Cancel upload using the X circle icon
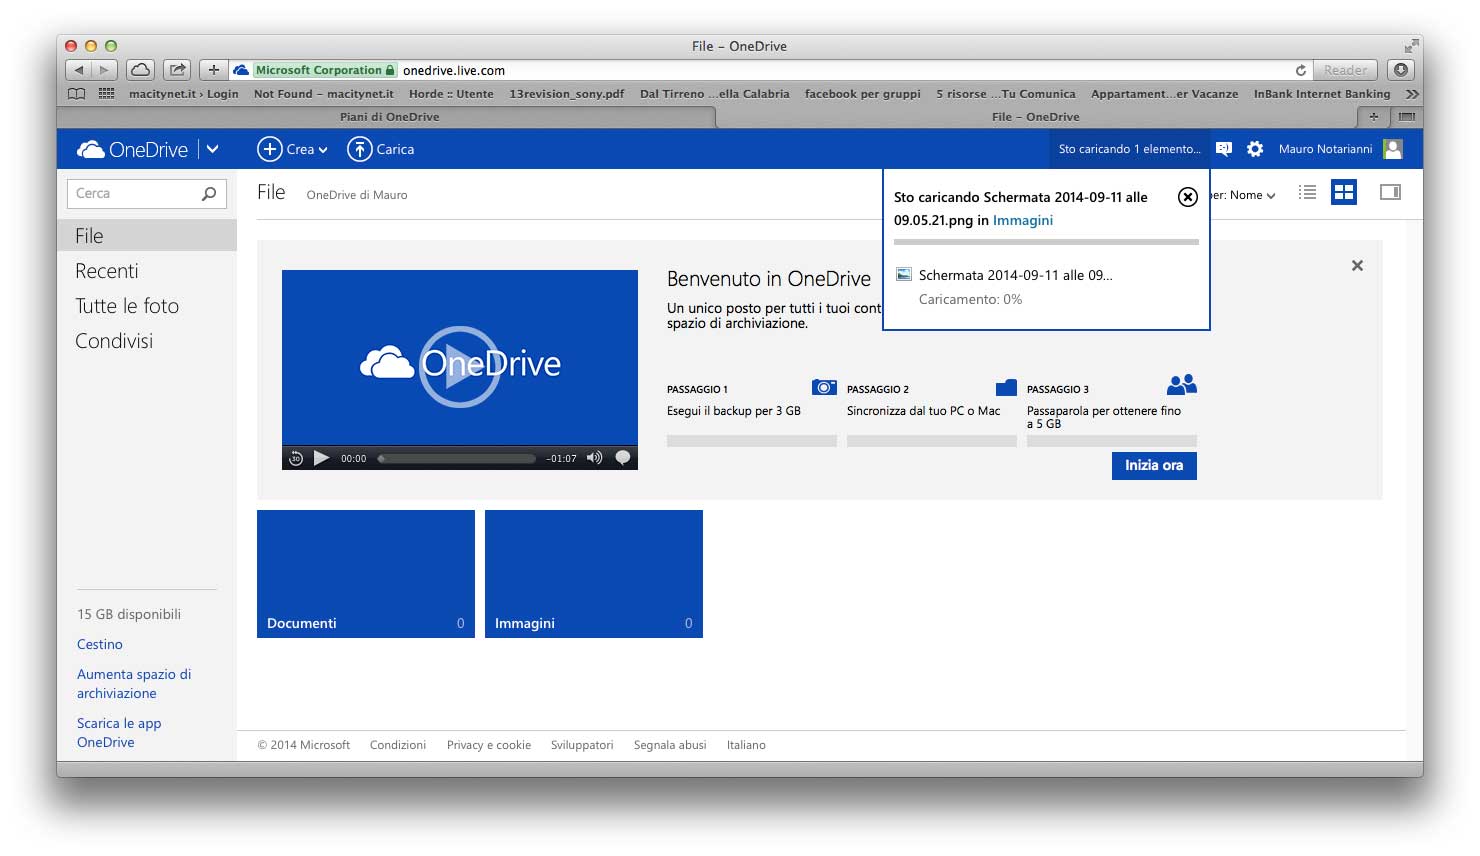 [1187, 197]
